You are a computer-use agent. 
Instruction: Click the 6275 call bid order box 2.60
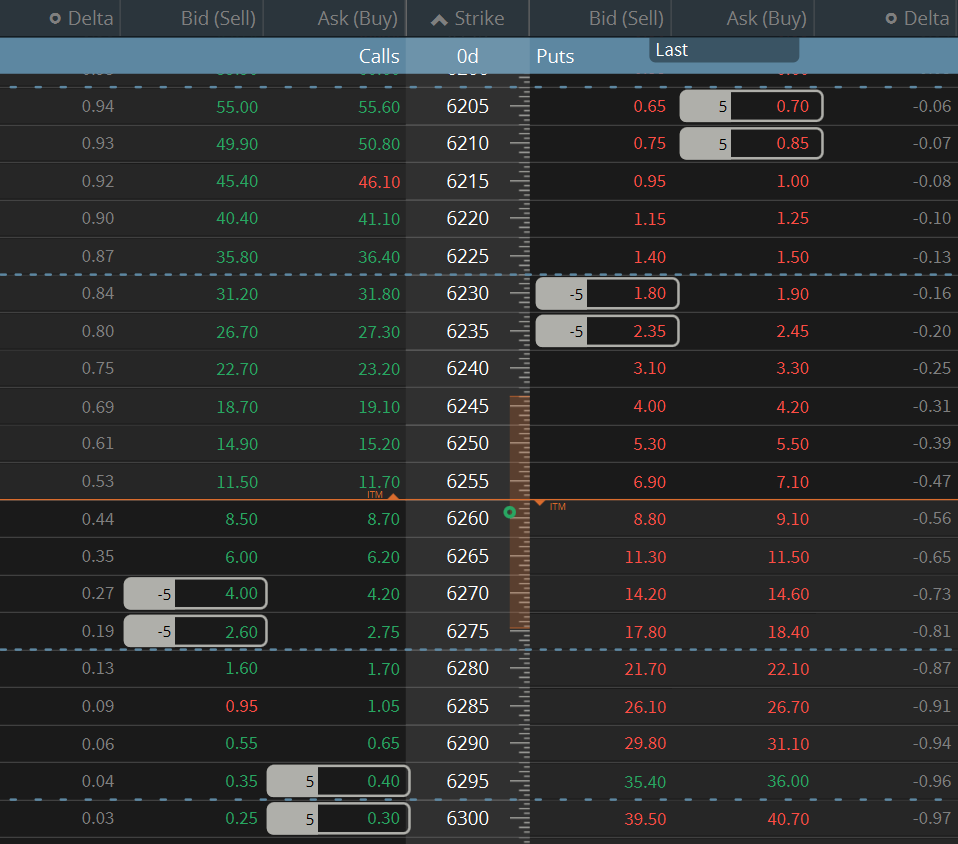coord(196,631)
